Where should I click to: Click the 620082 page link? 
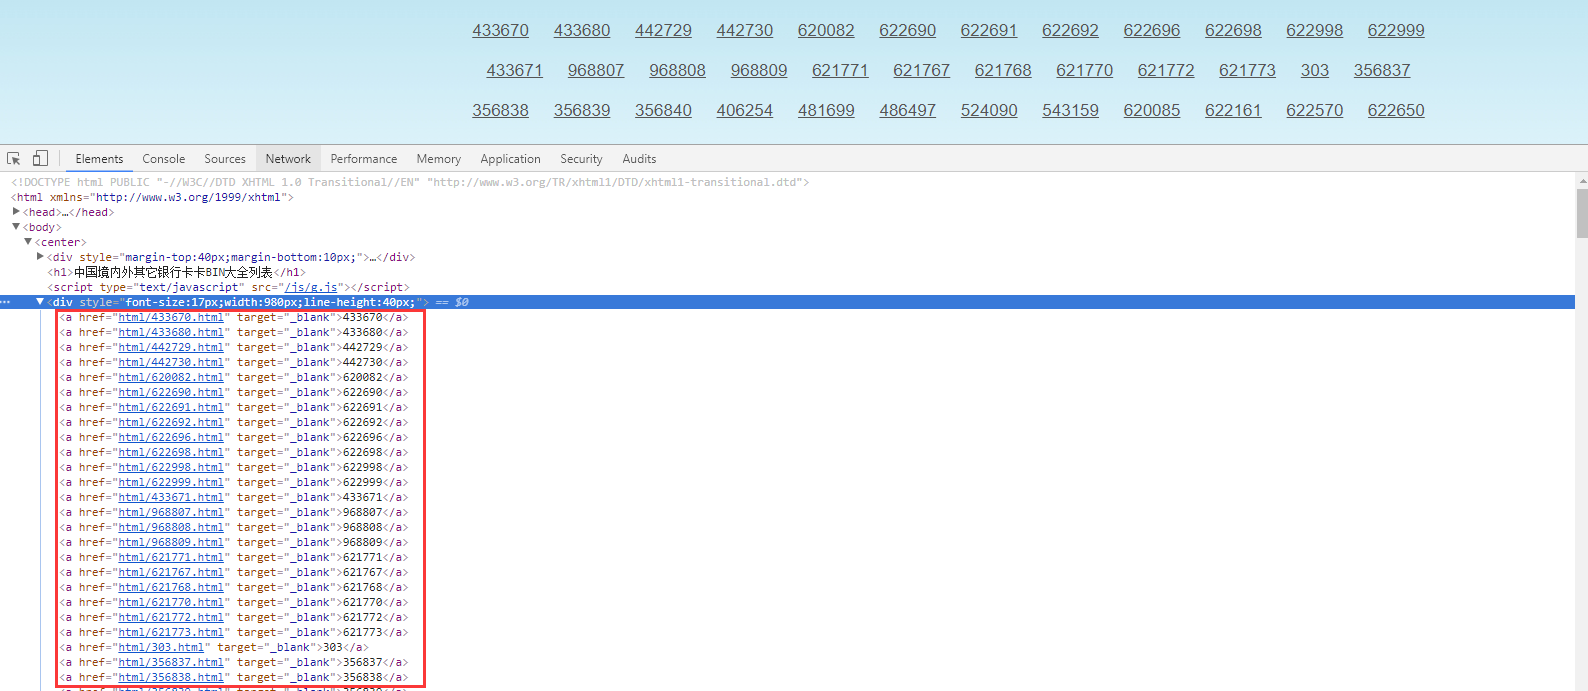click(x=826, y=31)
